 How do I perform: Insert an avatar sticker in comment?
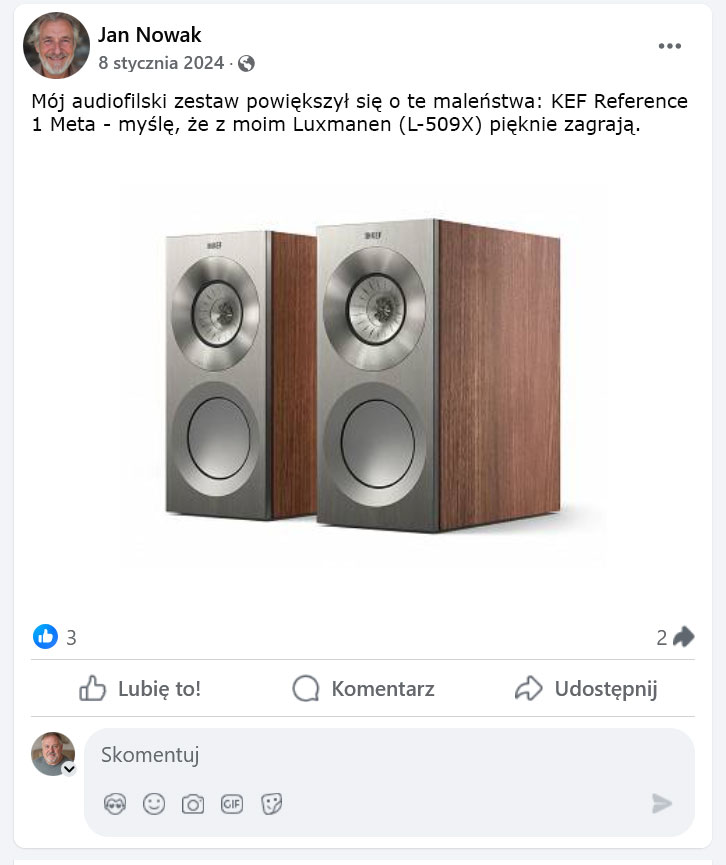115,804
